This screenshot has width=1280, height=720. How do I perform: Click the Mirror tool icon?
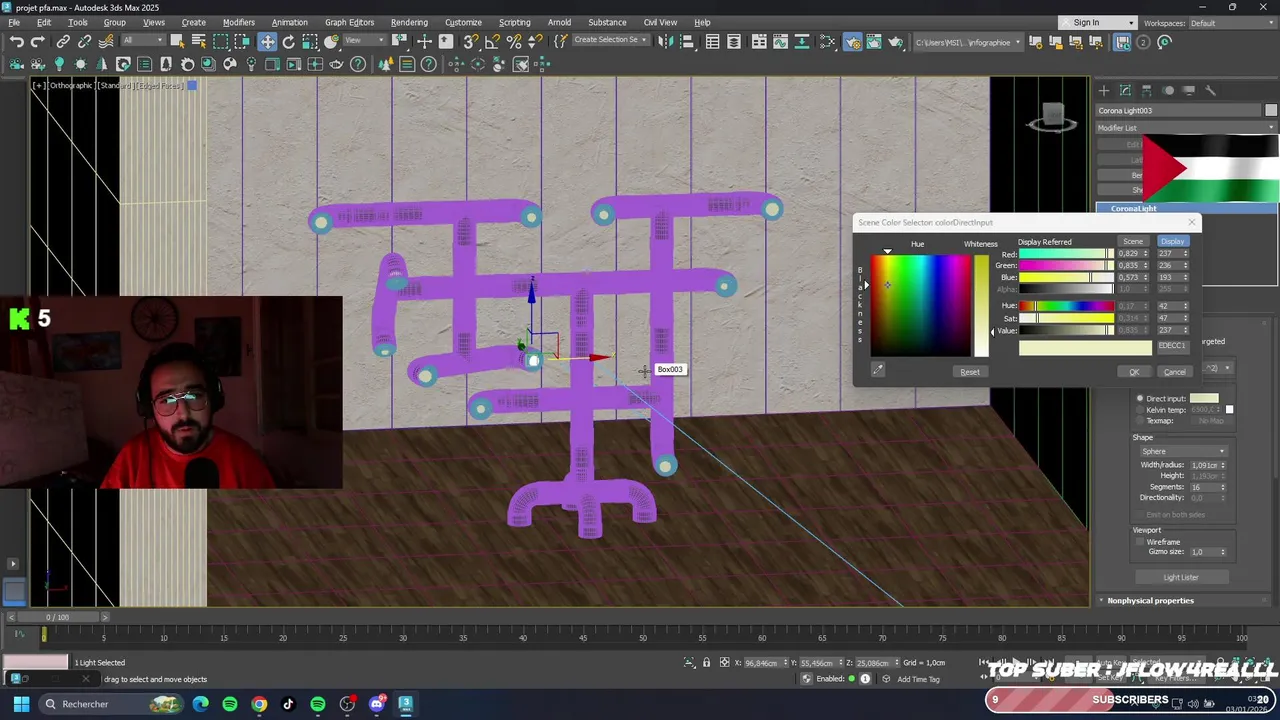tap(665, 42)
